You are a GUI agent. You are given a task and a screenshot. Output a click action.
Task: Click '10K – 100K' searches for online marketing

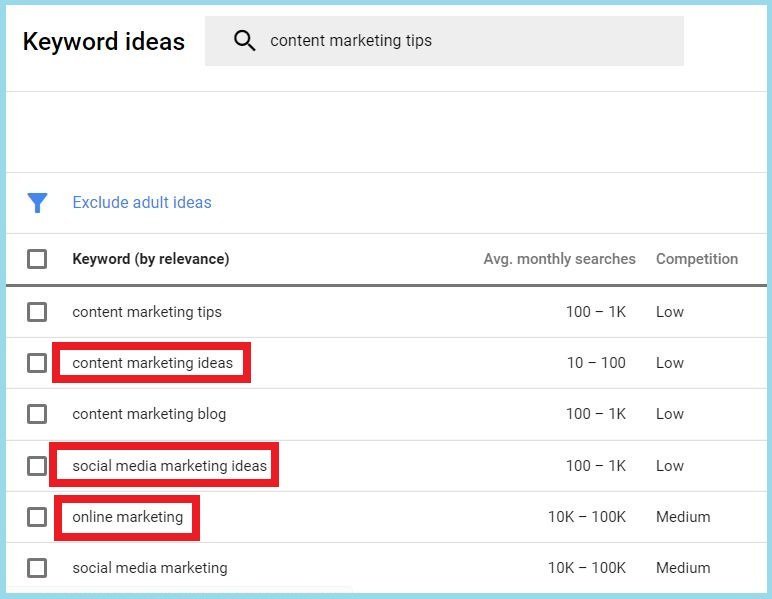coord(587,517)
